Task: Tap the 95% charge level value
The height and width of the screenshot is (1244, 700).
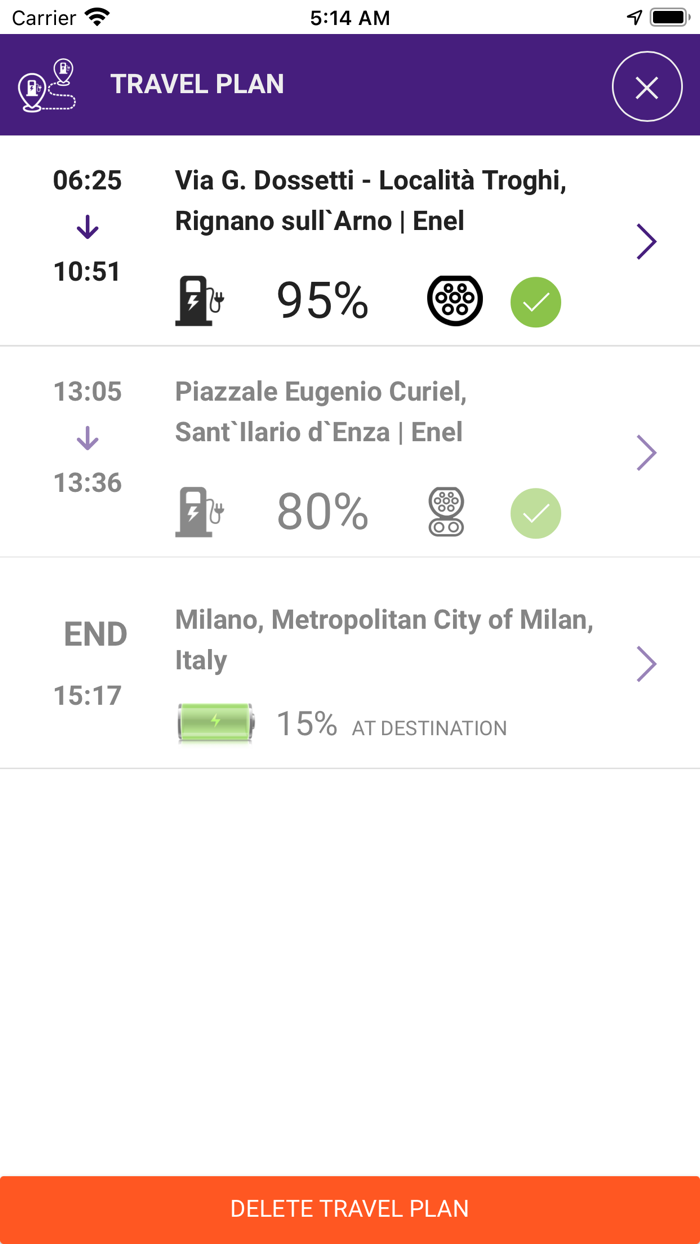Action: tap(322, 301)
